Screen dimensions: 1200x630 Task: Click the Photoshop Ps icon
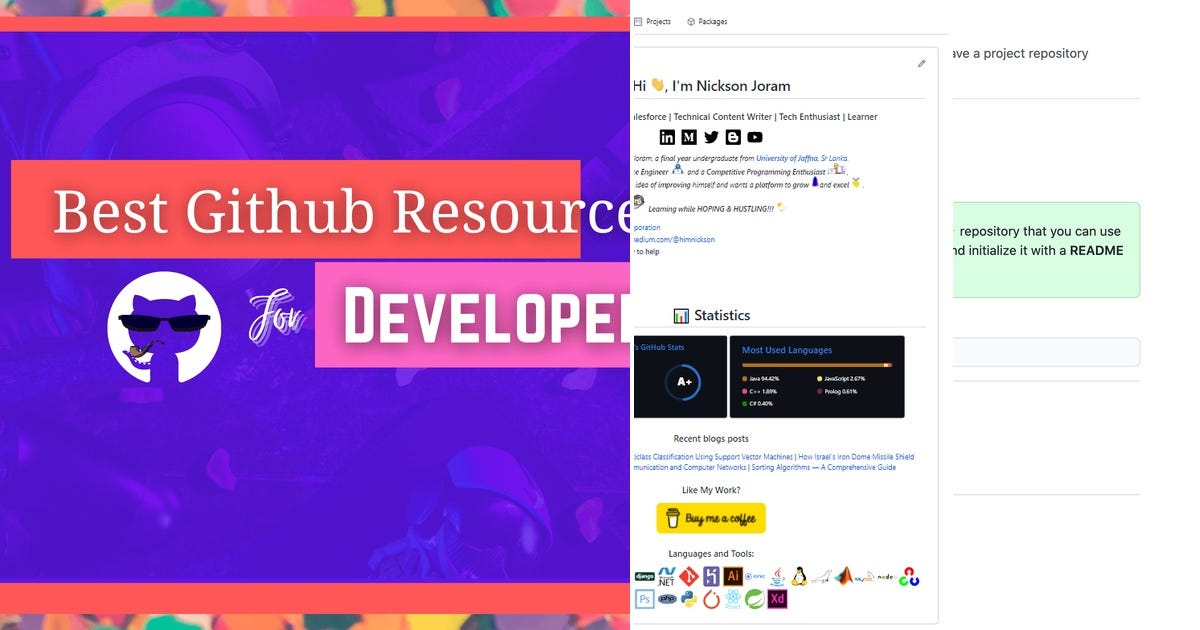[645, 599]
